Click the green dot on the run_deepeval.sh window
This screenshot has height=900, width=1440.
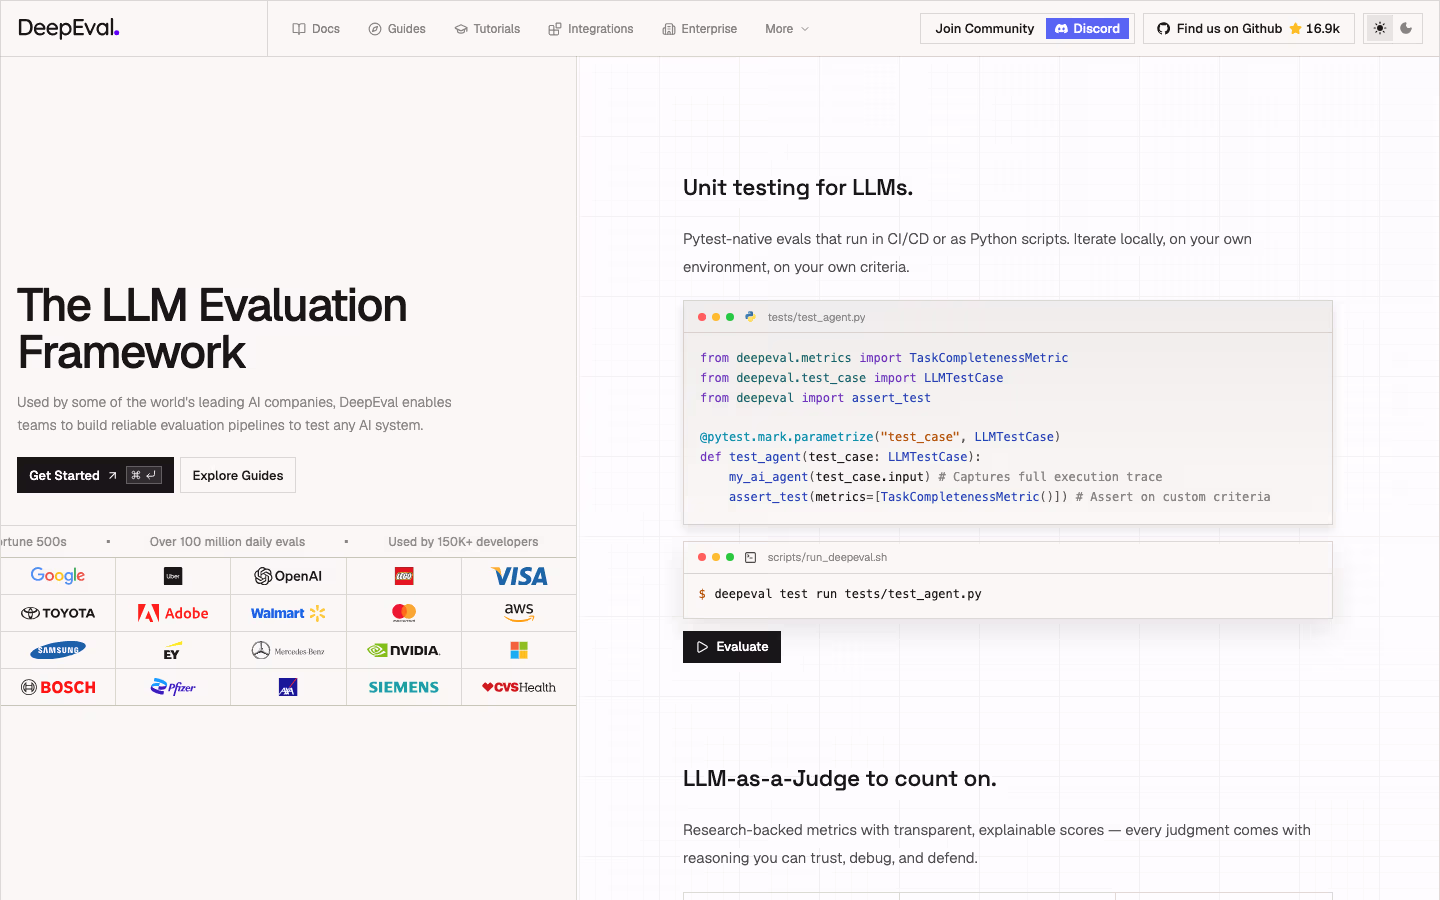click(x=730, y=557)
